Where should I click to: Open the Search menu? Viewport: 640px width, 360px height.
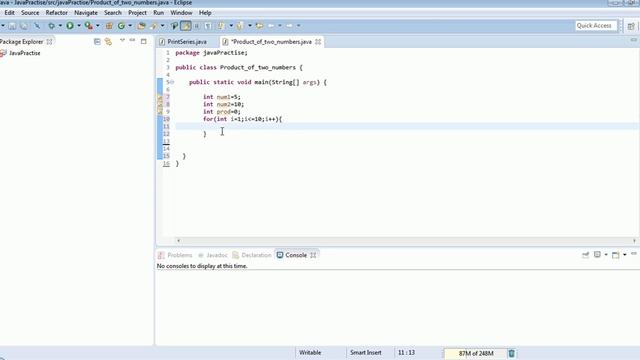[113, 13]
